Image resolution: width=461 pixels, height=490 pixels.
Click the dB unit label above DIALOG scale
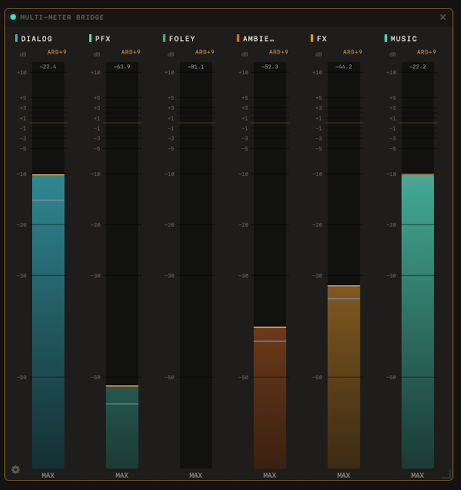click(23, 54)
